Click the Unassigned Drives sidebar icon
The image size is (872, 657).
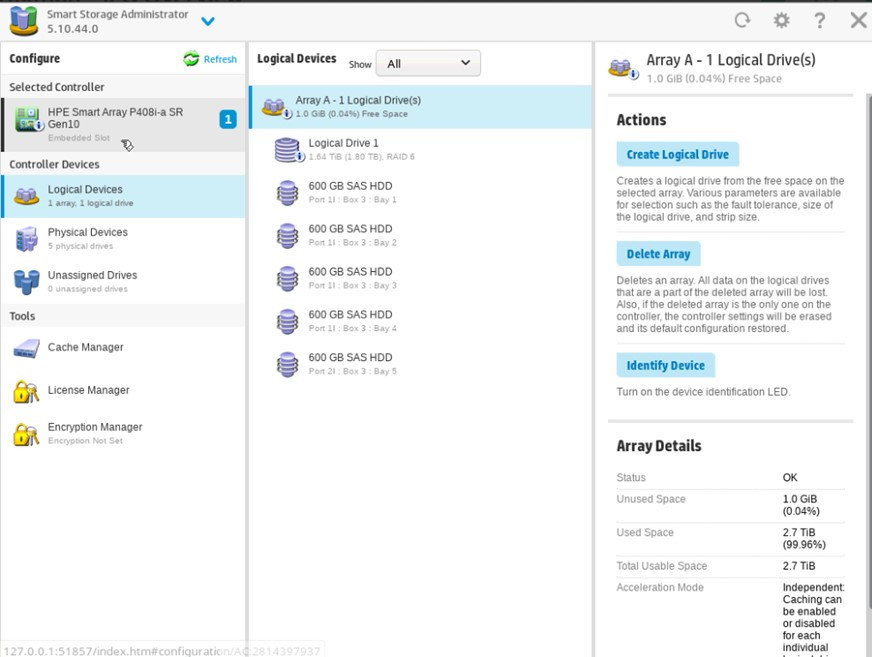pyautogui.click(x=26, y=281)
